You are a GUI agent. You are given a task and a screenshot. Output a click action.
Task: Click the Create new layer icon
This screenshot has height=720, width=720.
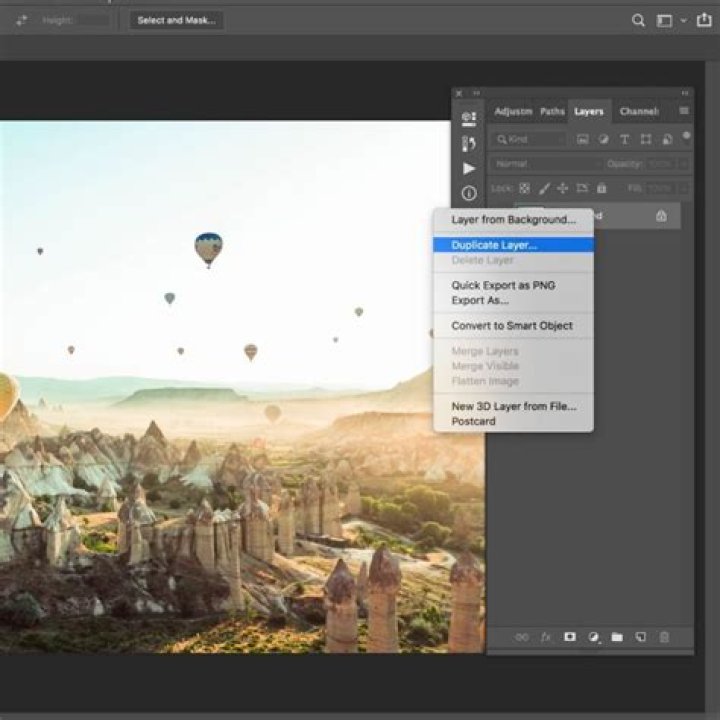pyautogui.click(x=640, y=637)
